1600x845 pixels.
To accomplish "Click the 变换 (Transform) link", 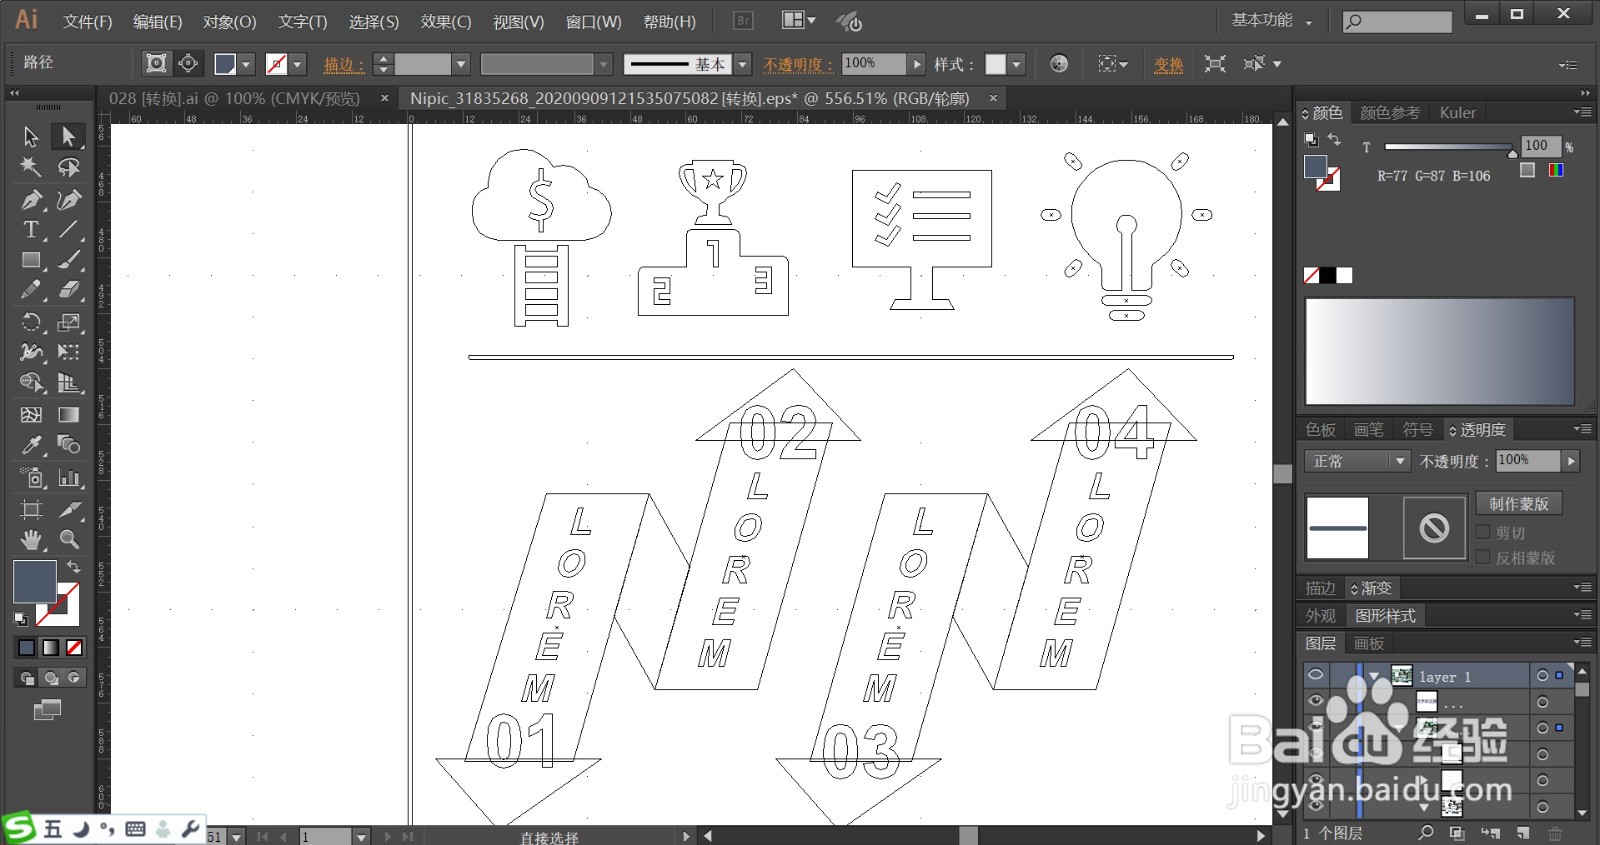I will 1168,64.
